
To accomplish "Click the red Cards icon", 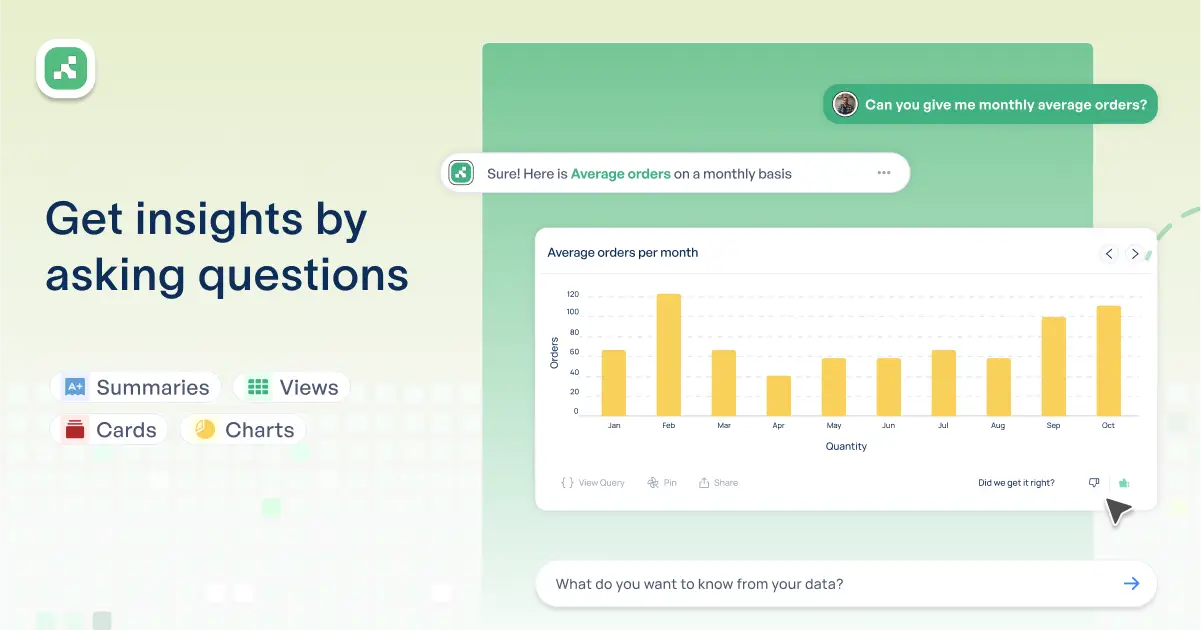I will (75, 430).
